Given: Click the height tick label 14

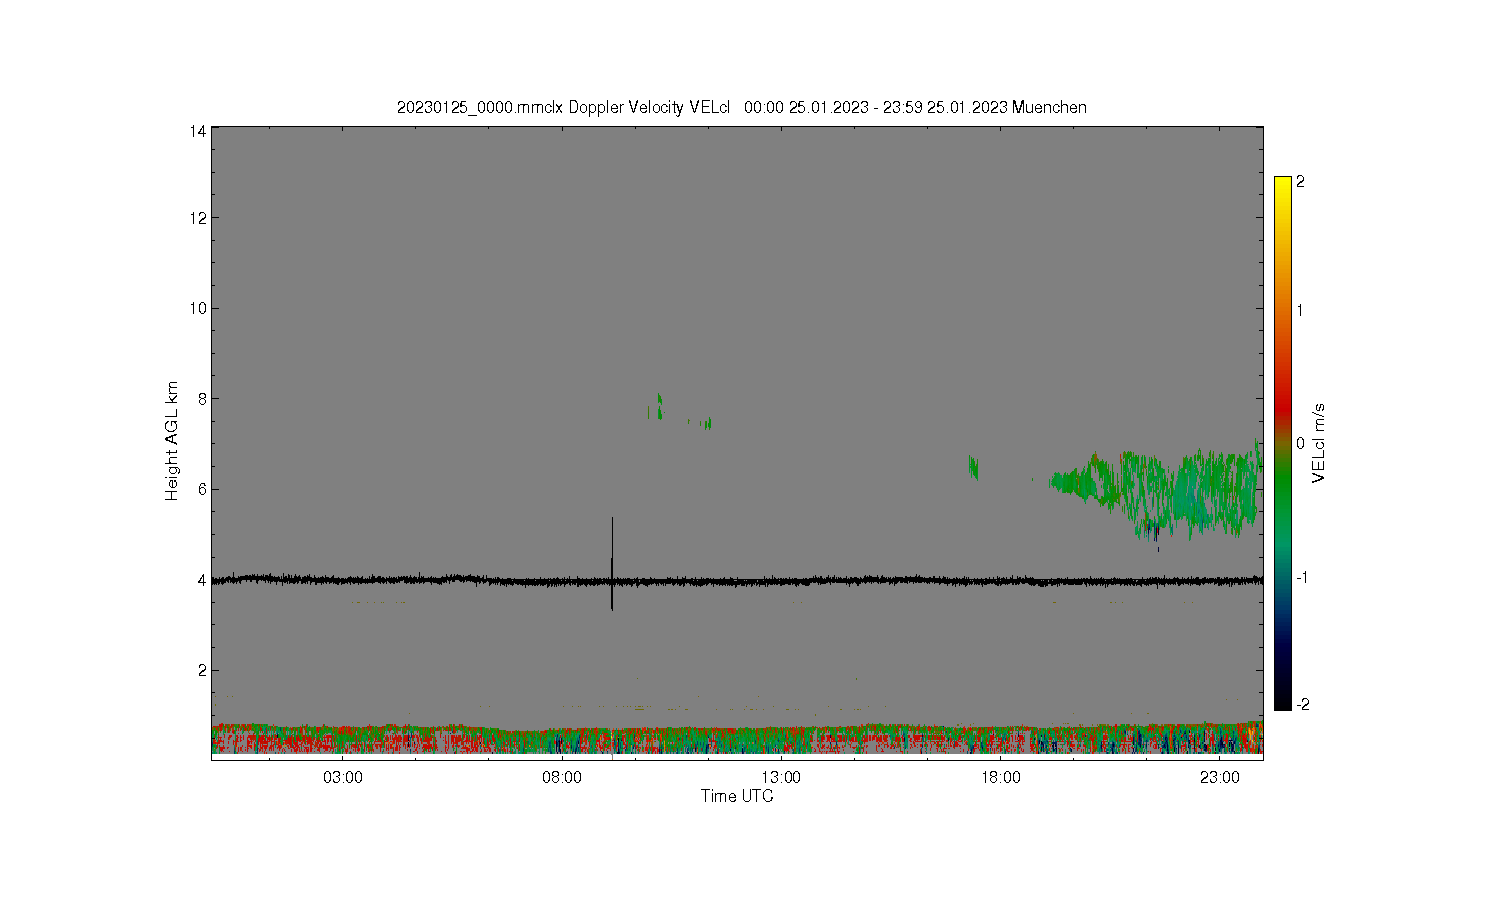Looking at the screenshot, I should pos(198,131).
